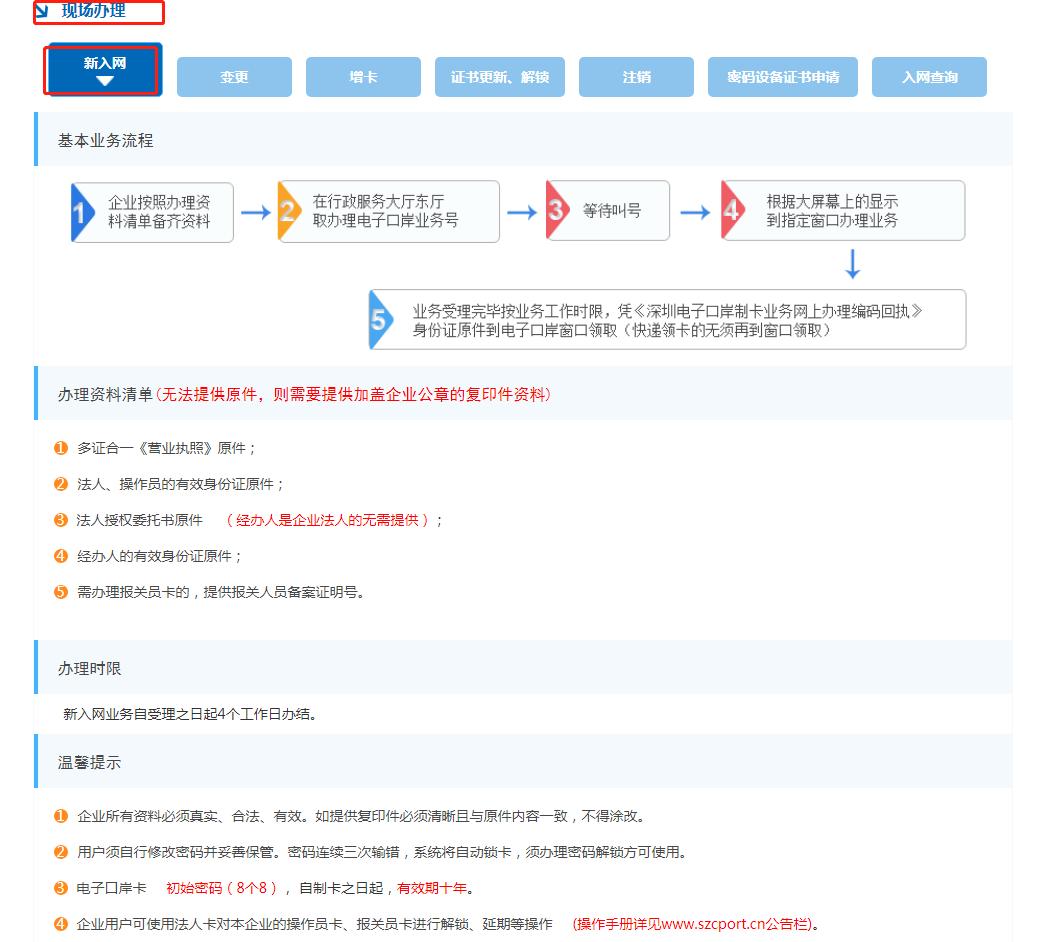
Task: Expand the dropdown arrow under 新入网
Action: pyautogui.click(x=101, y=82)
